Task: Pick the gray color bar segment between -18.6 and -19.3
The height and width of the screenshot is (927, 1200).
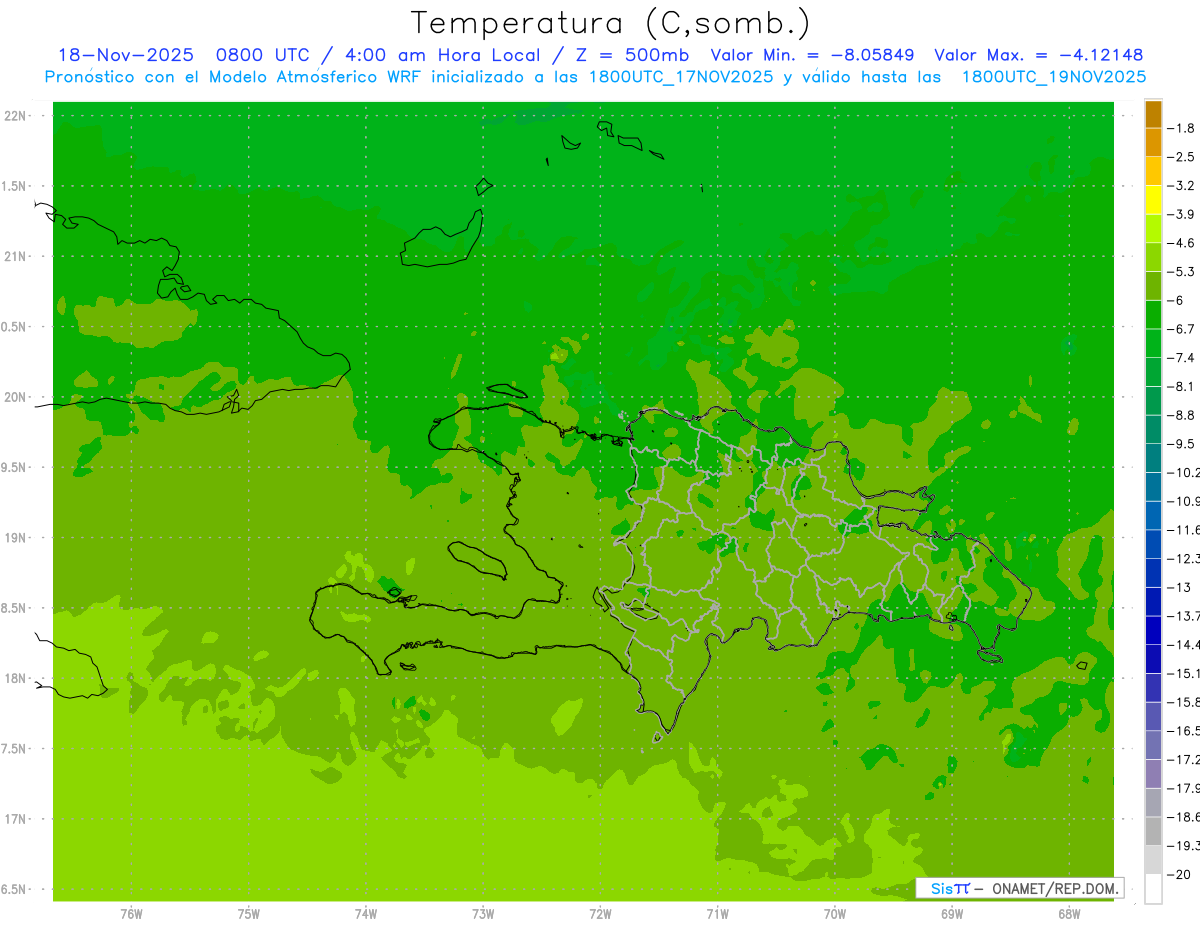Action: pyautogui.click(x=1153, y=831)
